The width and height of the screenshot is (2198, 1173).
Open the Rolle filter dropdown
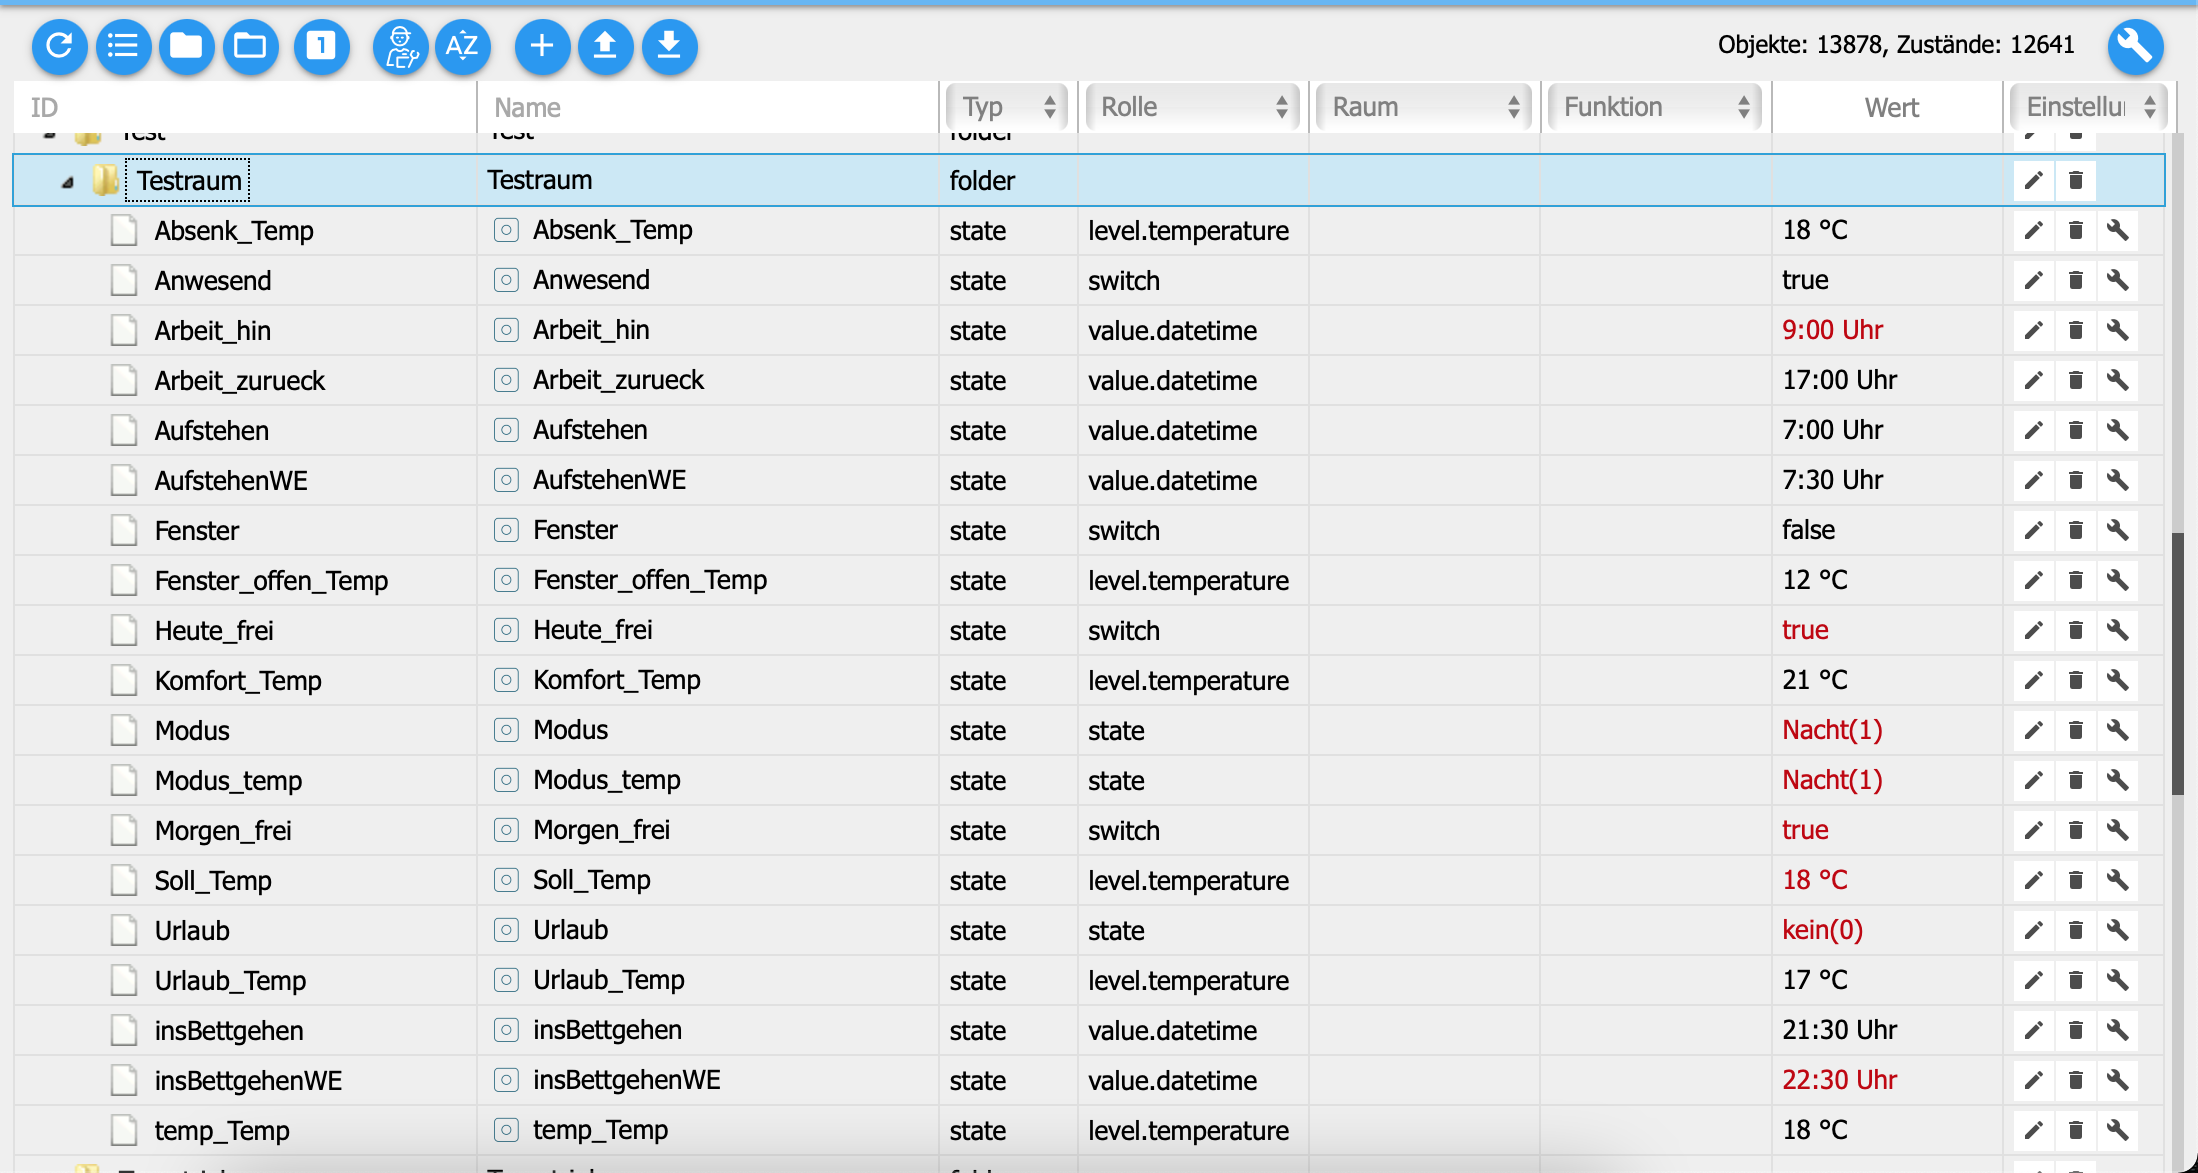coord(1192,107)
